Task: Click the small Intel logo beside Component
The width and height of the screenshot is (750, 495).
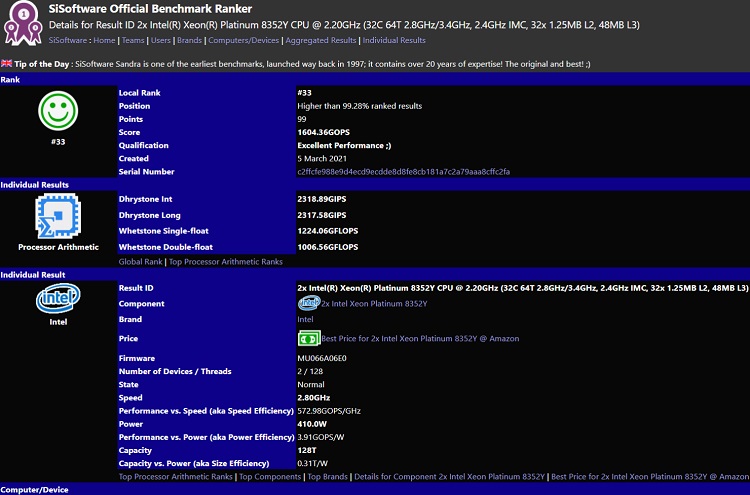Action: 309,303
